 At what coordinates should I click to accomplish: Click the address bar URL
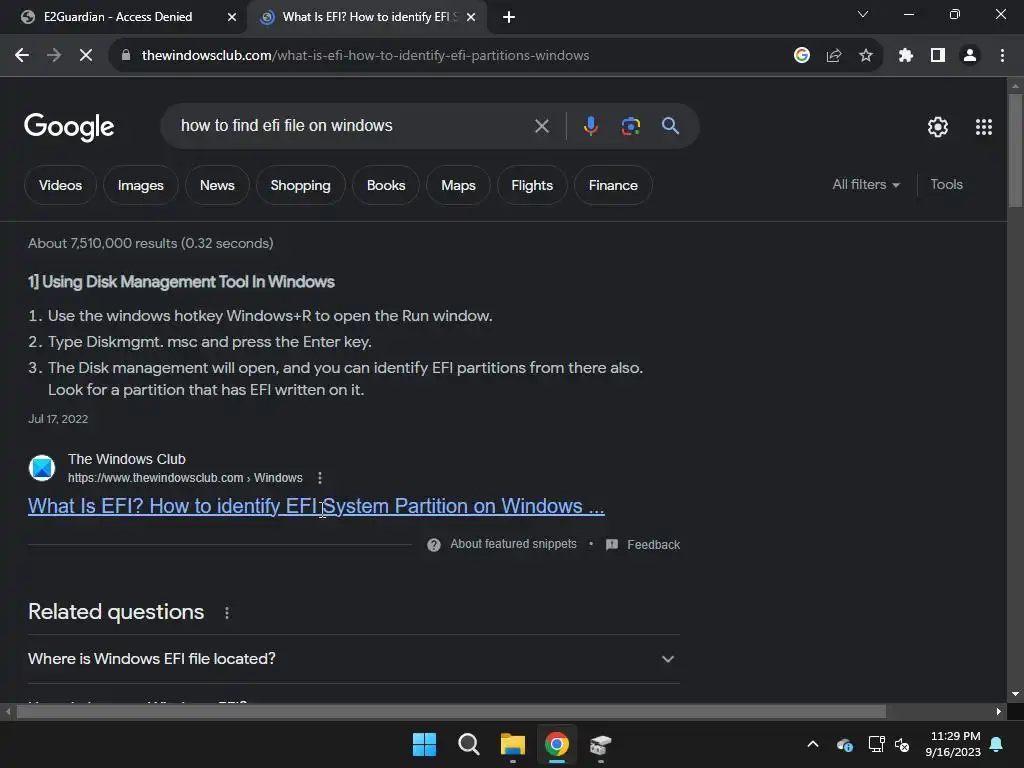[x=365, y=56]
